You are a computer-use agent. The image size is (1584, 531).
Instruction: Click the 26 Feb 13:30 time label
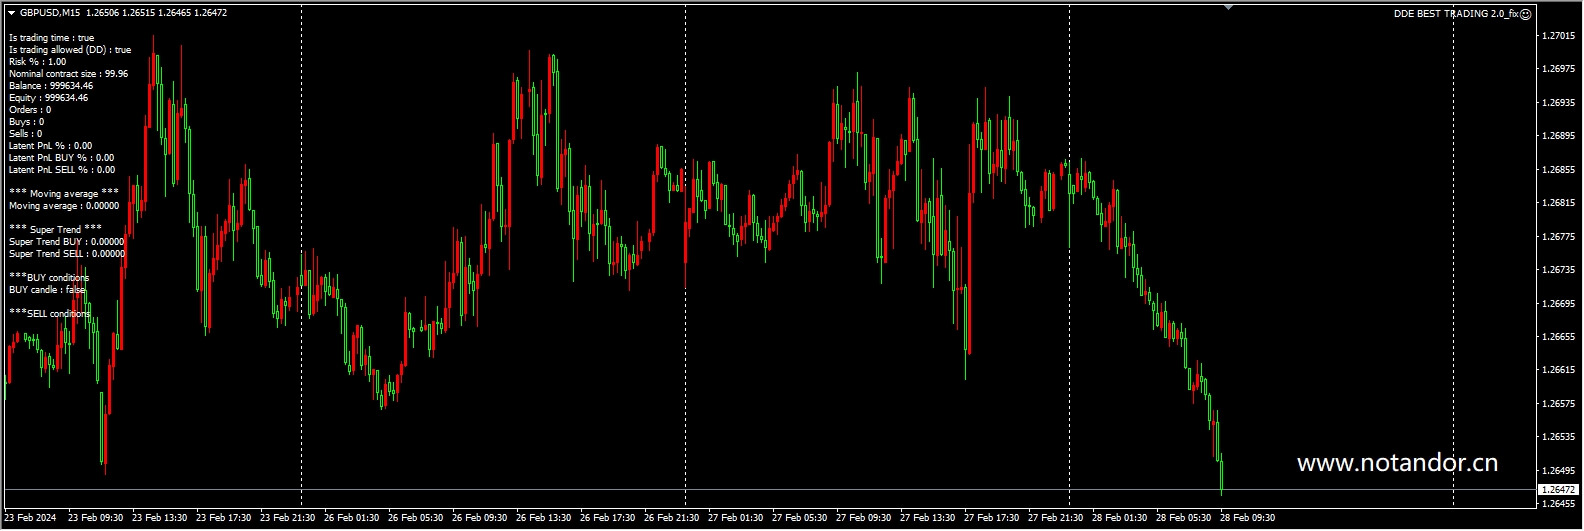544,518
